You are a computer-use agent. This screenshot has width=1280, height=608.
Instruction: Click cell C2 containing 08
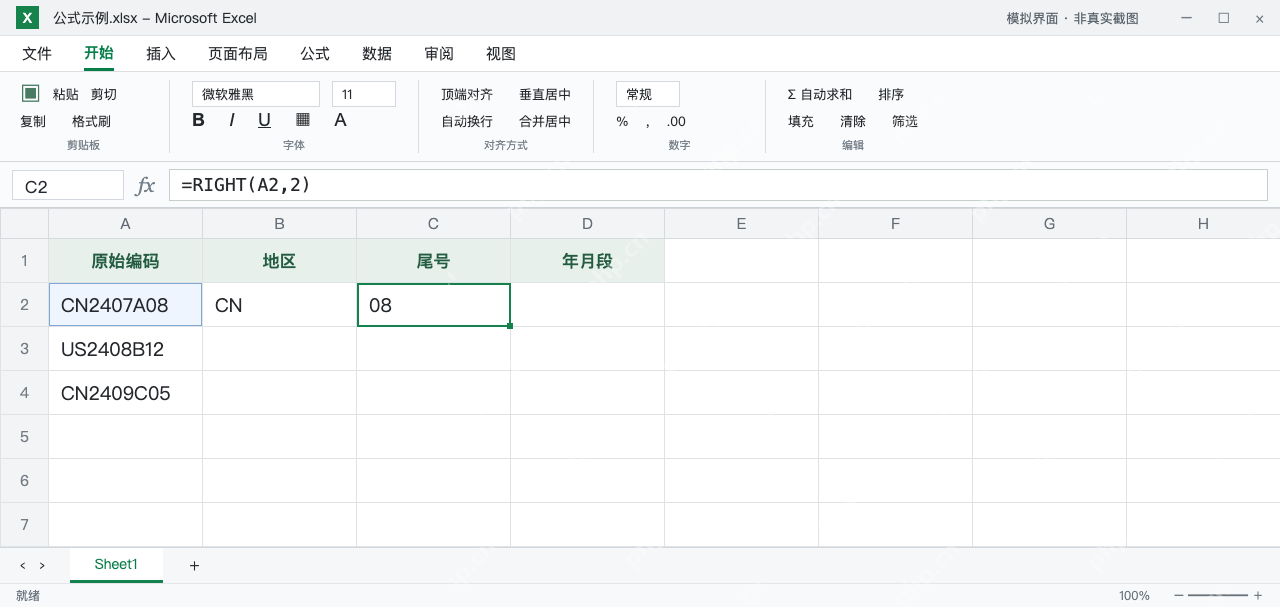[x=433, y=305]
